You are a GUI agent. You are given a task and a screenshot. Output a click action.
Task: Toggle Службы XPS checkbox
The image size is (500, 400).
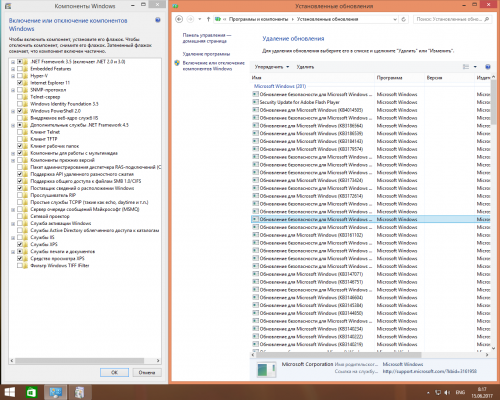[20, 244]
